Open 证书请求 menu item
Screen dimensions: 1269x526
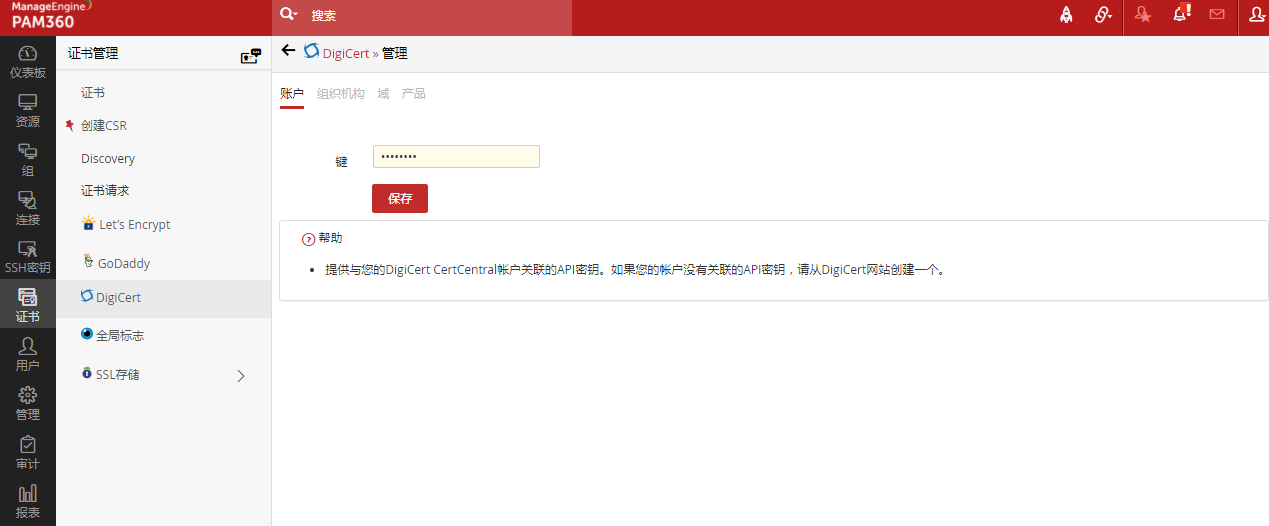click(x=105, y=190)
